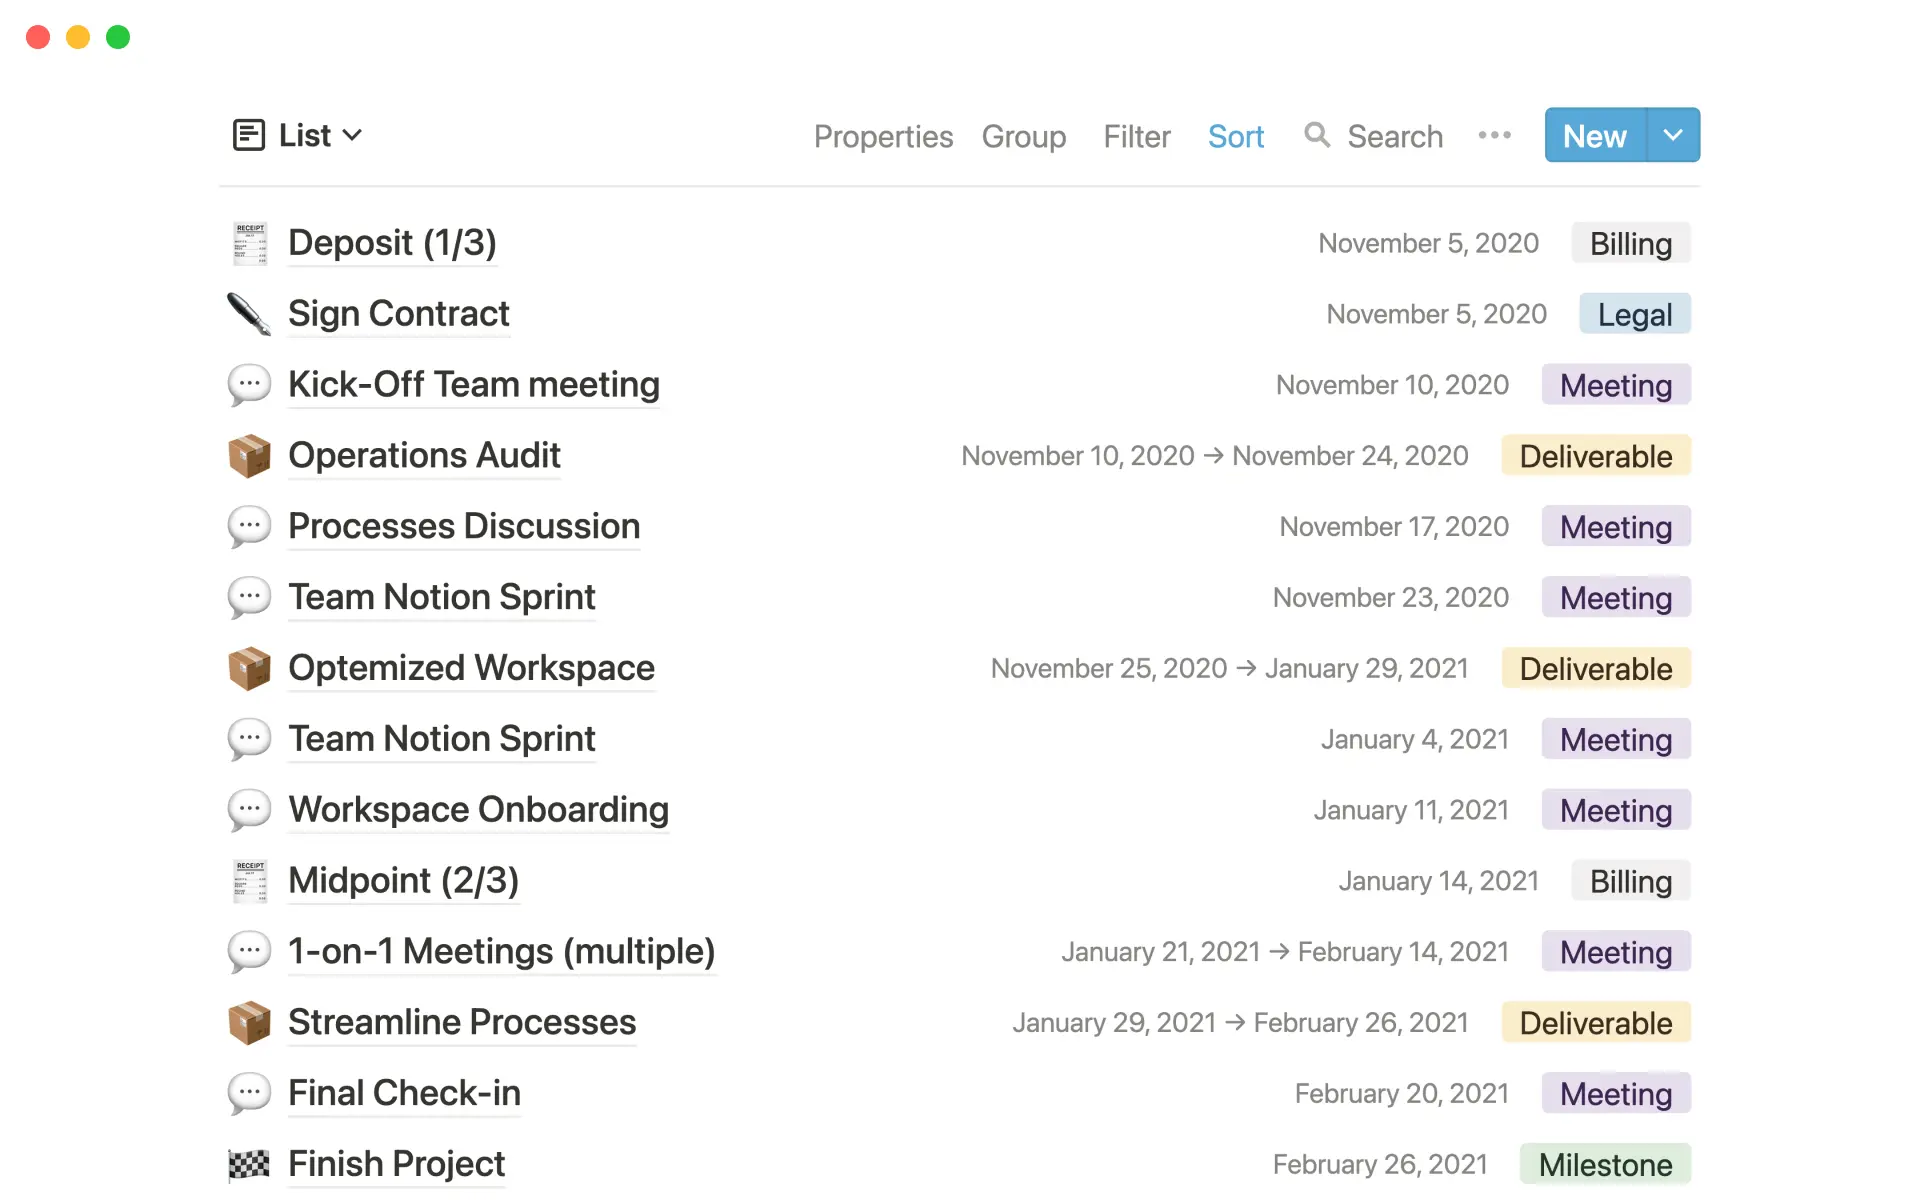Image resolution: width=1920 pixels, height=1200 pixels.
Task: Open the Team Notion Sprint page
Action: (x=441, y=597)
